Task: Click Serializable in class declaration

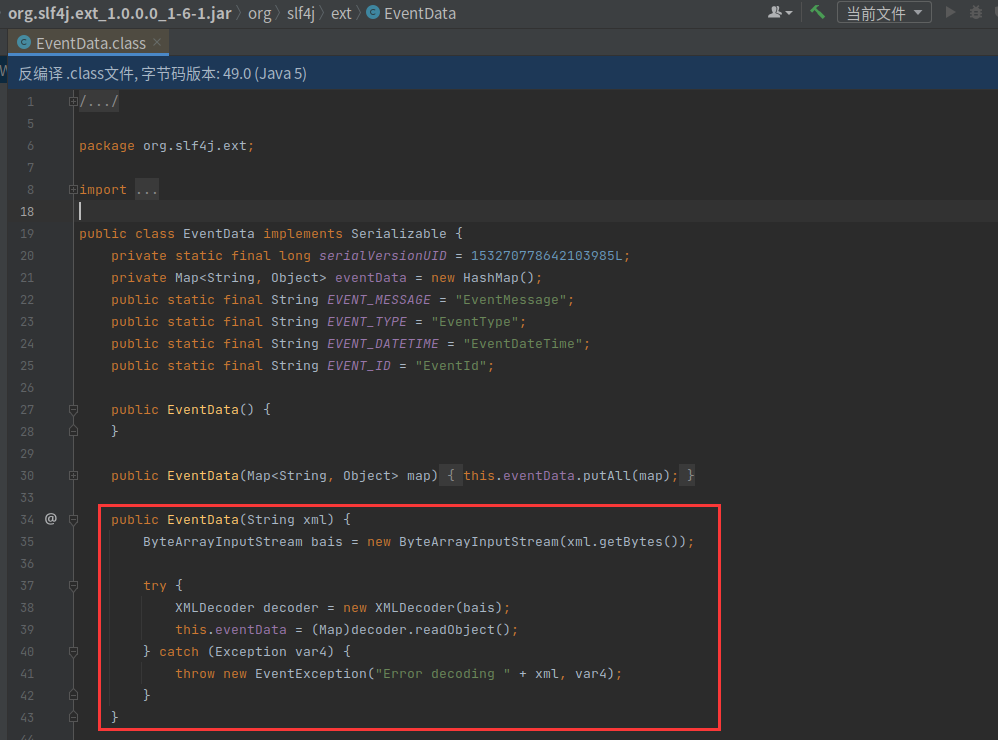Action: click(x=398, y=234)
